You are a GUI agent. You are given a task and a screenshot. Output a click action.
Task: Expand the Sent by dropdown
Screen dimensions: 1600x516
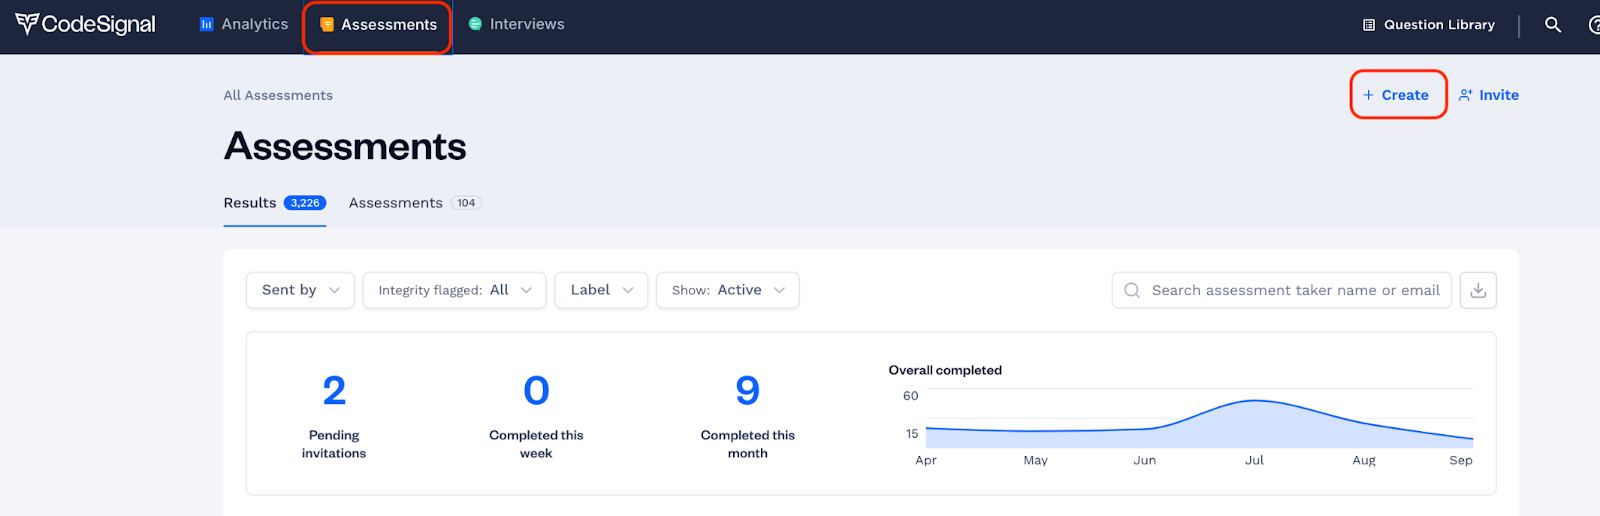[300, 290]
